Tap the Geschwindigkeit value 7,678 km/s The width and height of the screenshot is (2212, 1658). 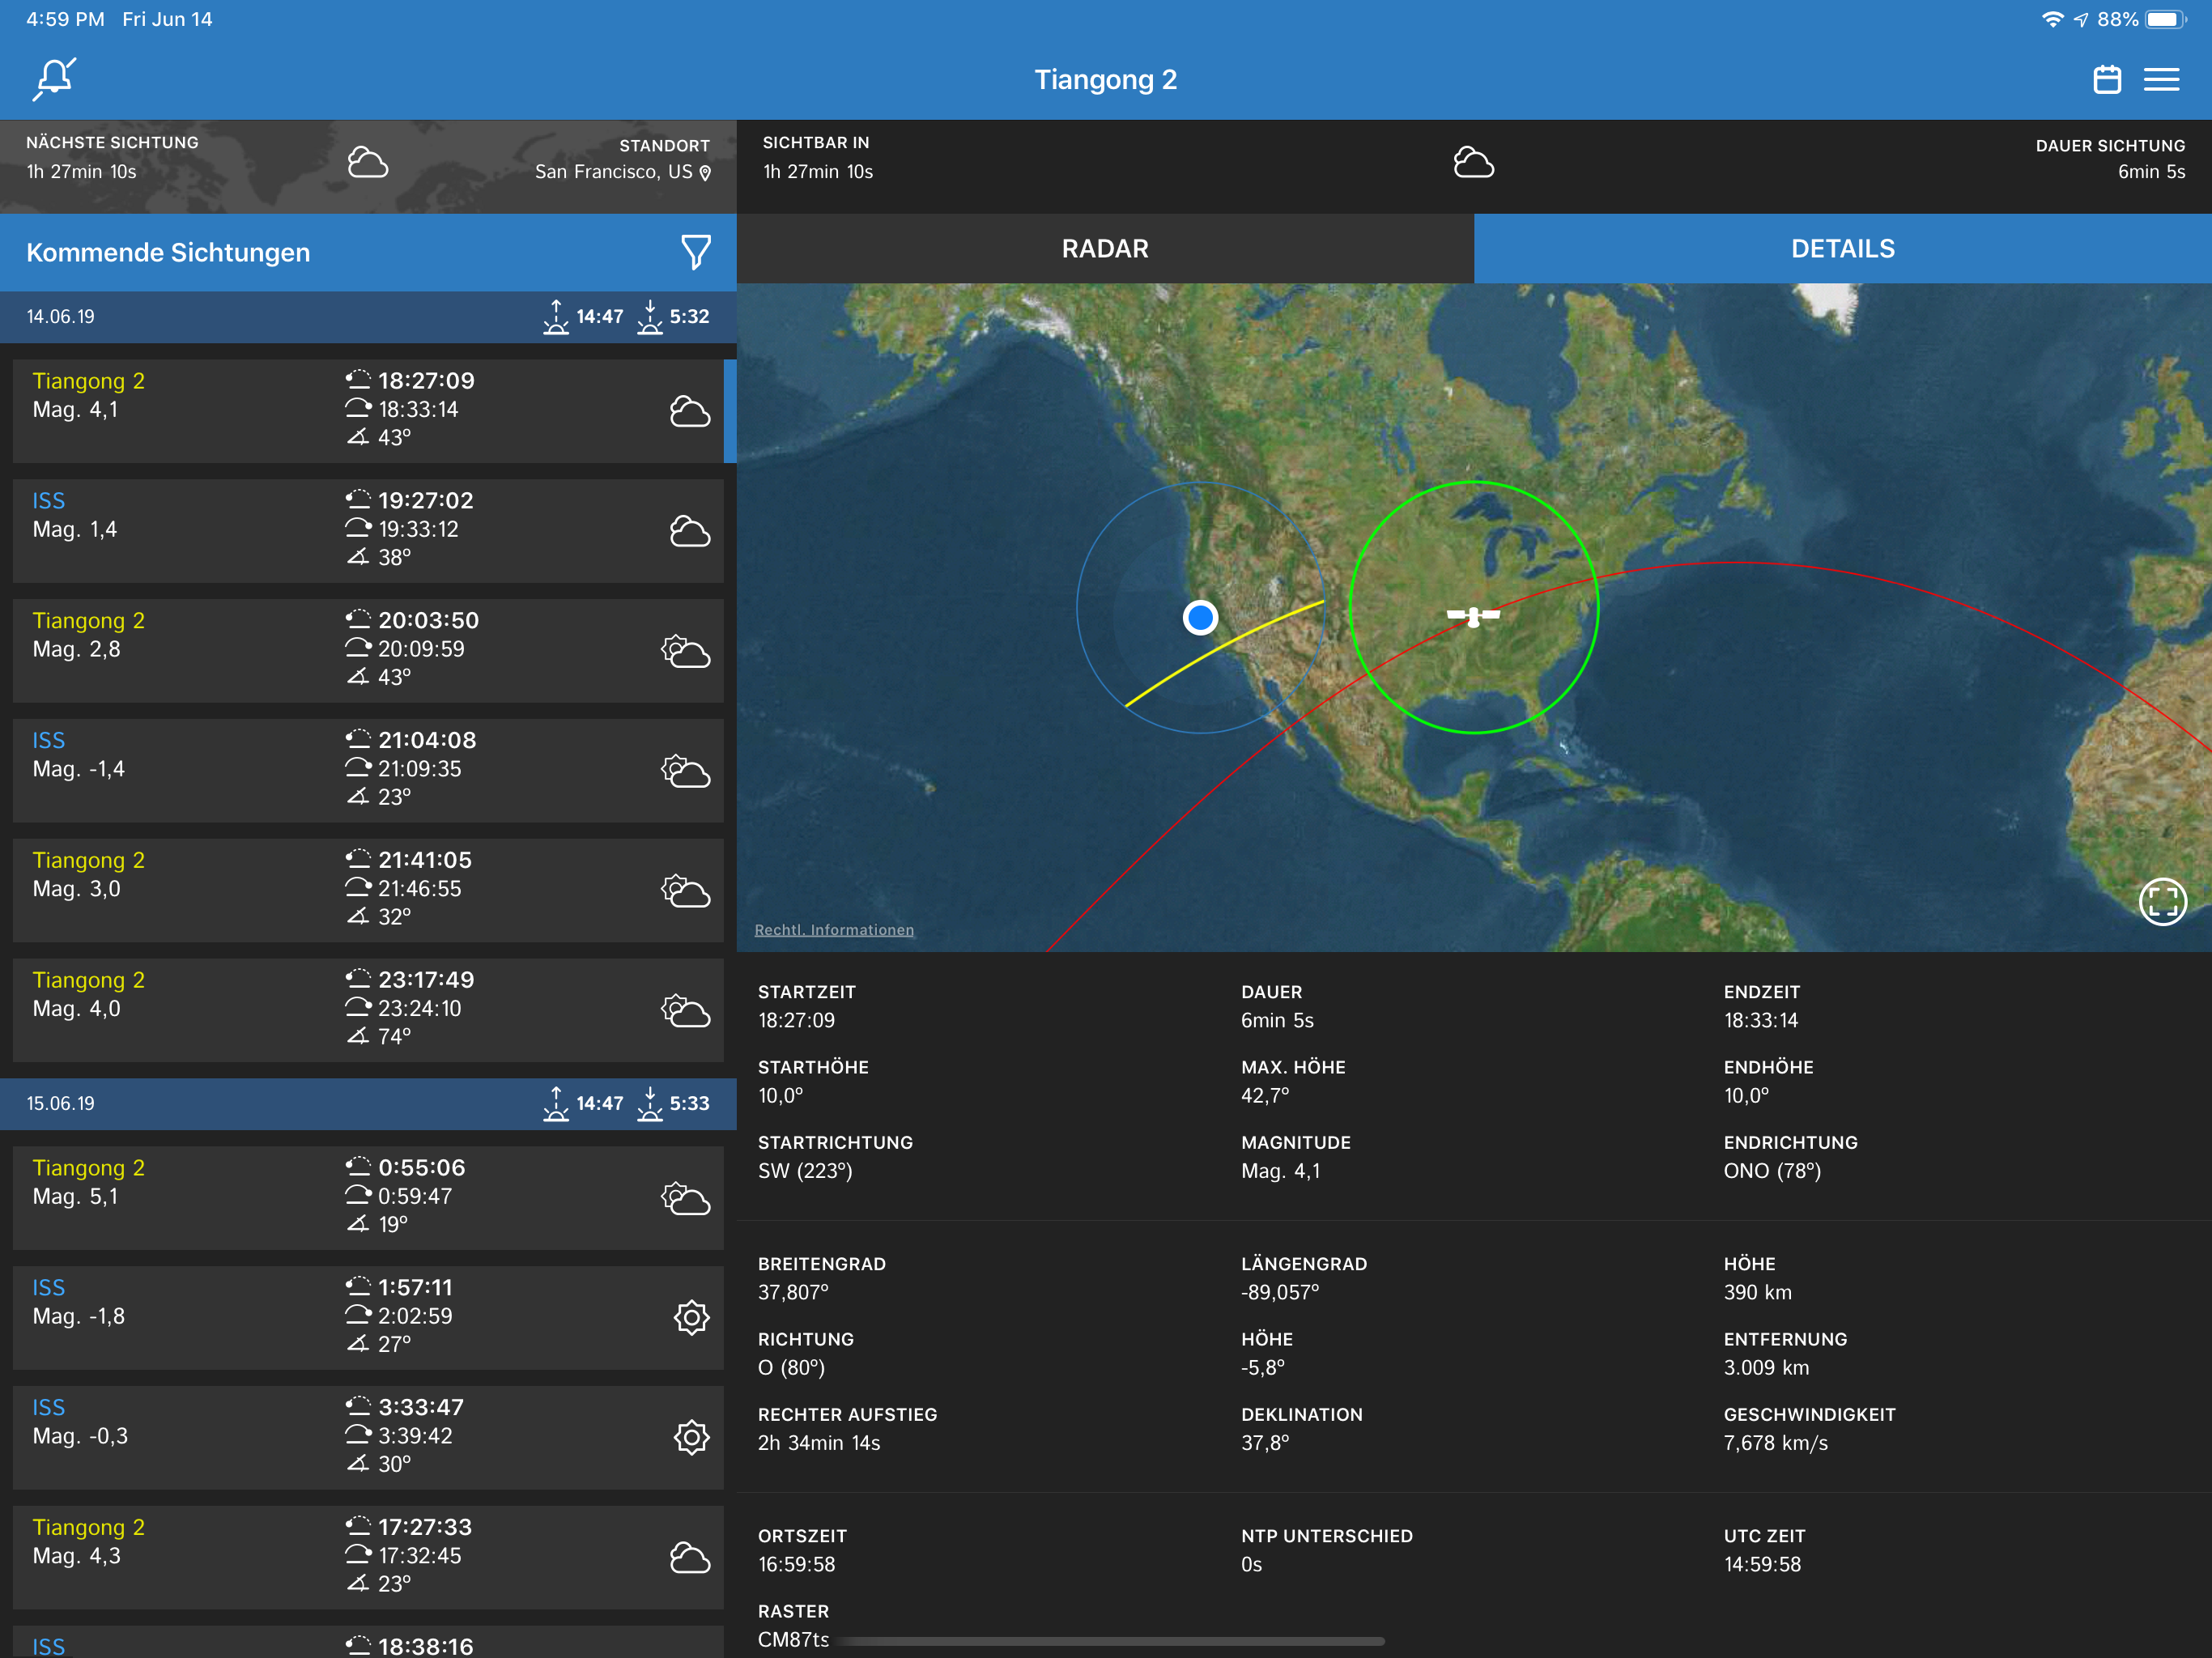click(x=1776, y=1444)
